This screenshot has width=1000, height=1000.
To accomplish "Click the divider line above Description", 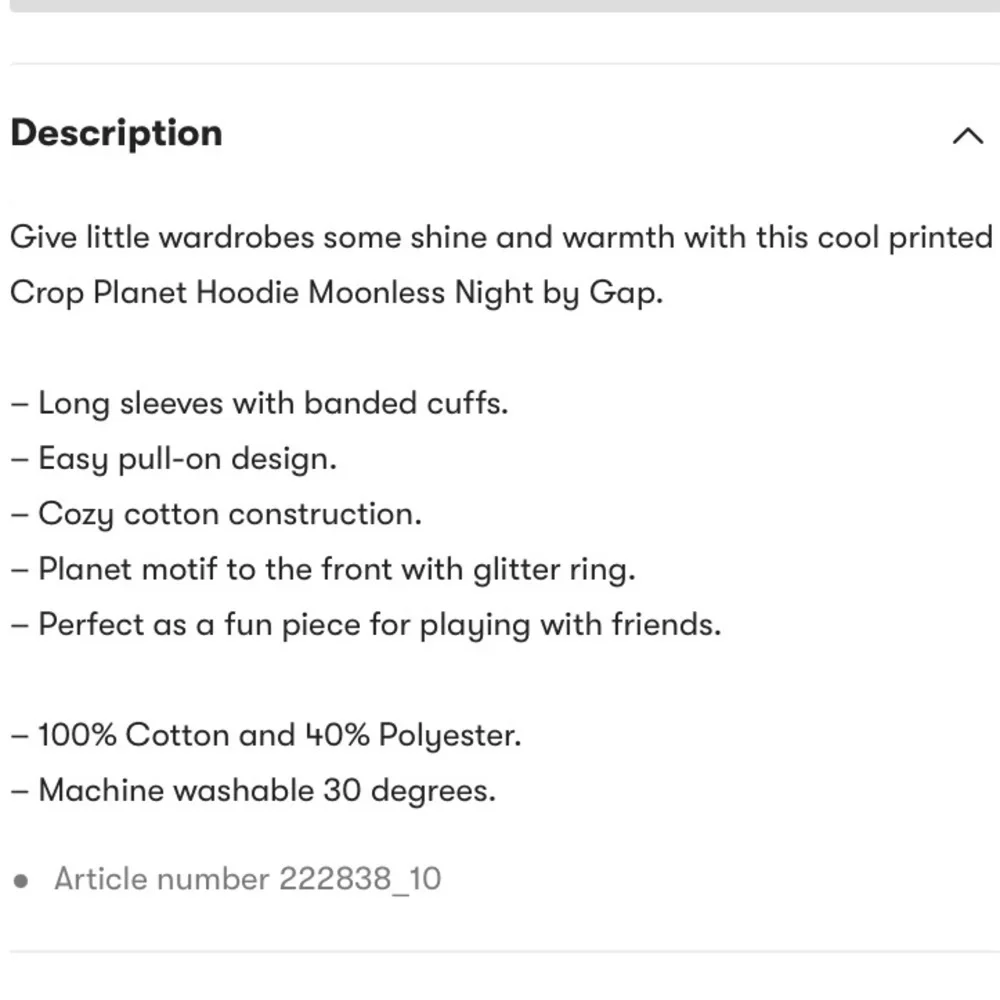I will pyautogui.click(x=504, y=63).
